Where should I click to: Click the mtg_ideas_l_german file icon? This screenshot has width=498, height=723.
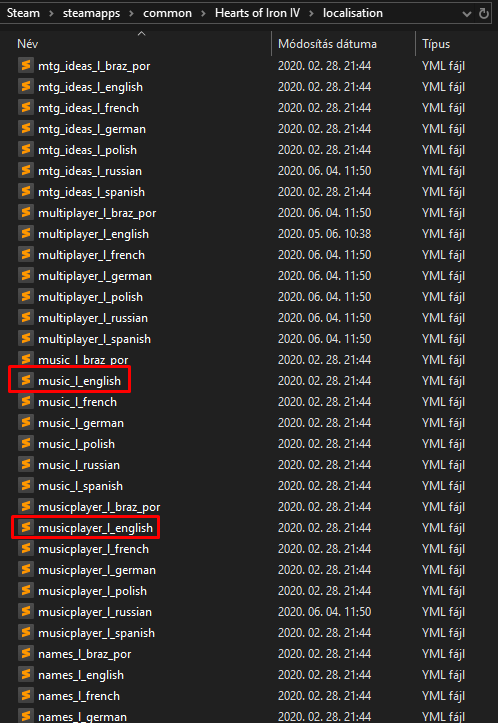click(x=26, y=129)
